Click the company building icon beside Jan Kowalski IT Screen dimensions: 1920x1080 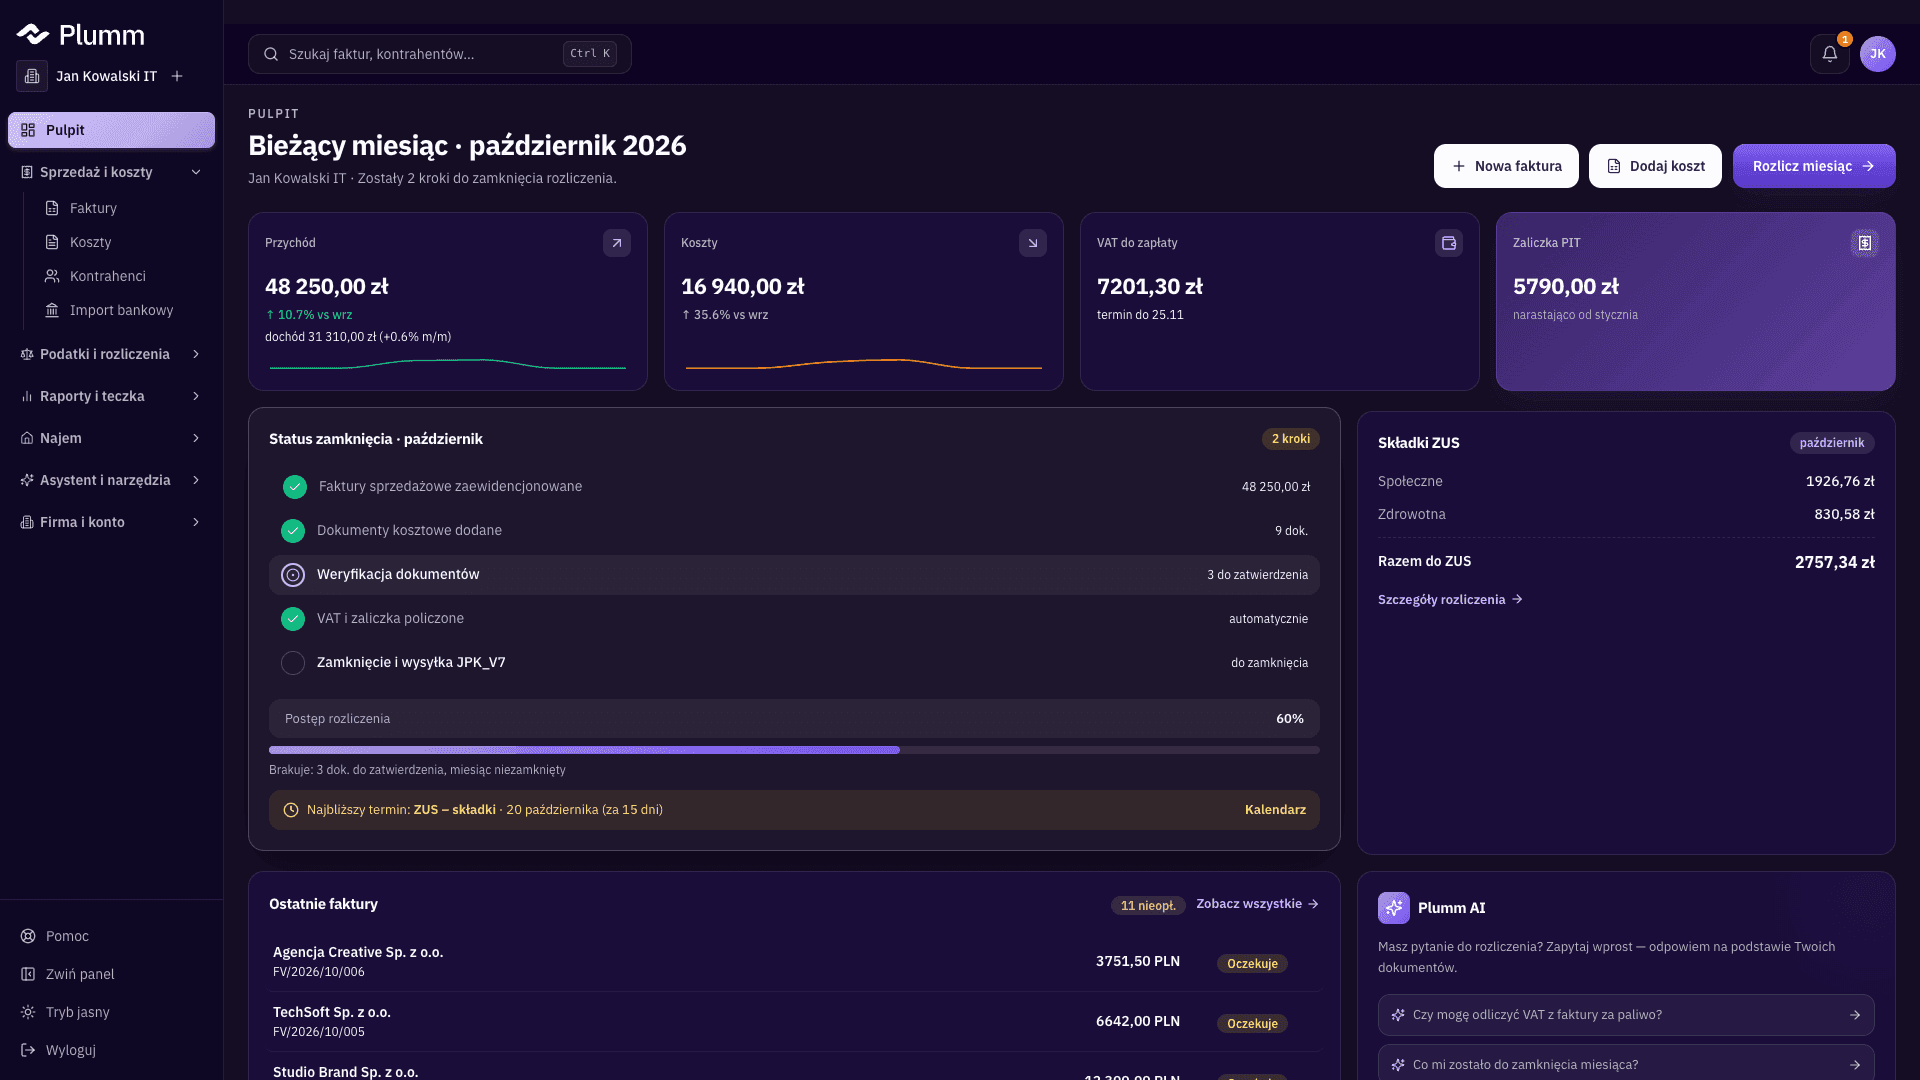coord(32,76)
